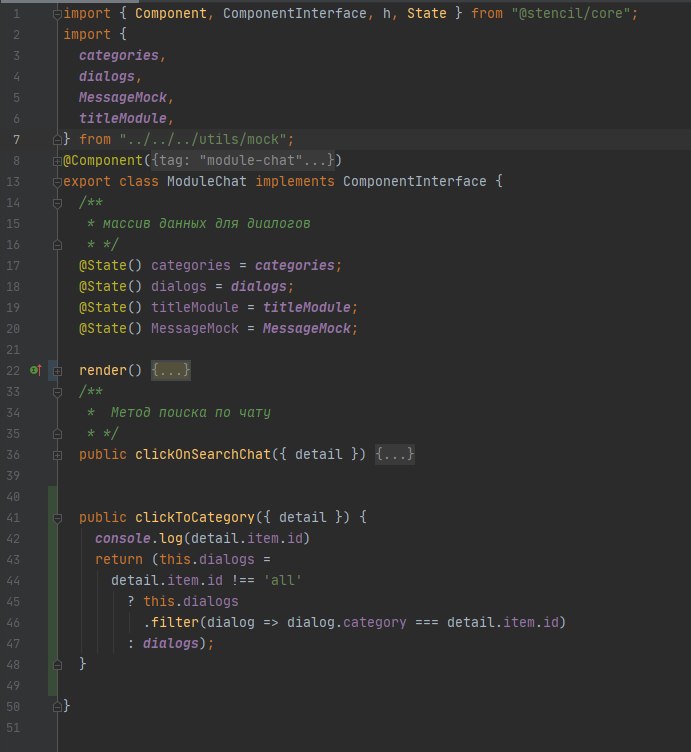Collapse the clickToCategory method on line 41

(57, 518)
